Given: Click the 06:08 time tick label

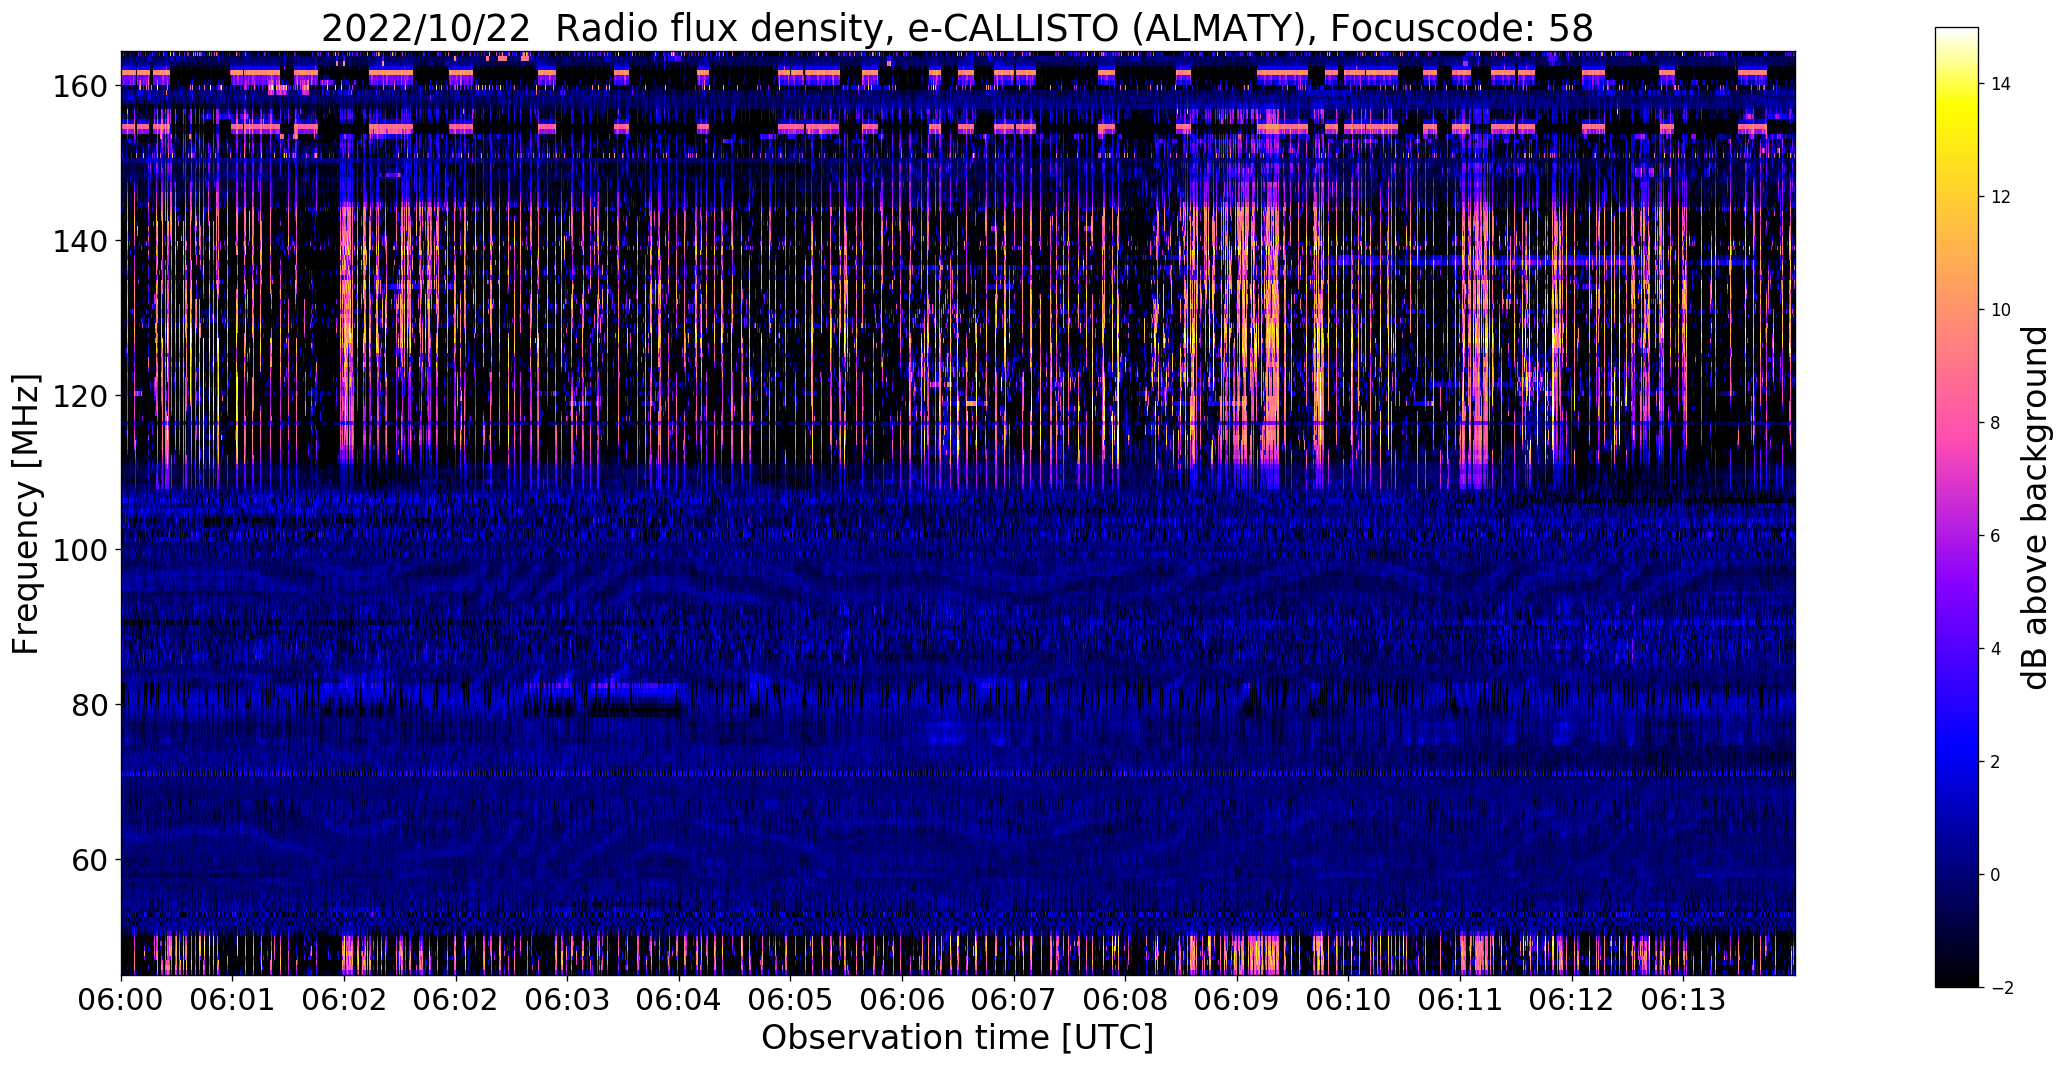Looking at the screenshot, I should tap(1125, 1001).
